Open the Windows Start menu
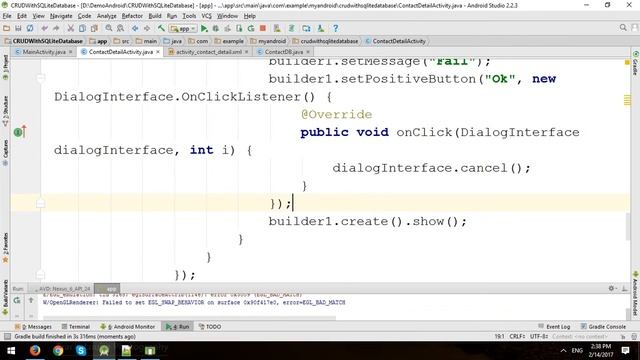 tap(11, 350)
